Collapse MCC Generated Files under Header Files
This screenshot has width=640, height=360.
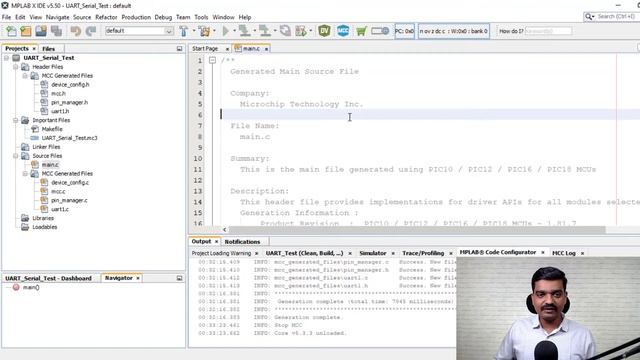click(25, 76)
